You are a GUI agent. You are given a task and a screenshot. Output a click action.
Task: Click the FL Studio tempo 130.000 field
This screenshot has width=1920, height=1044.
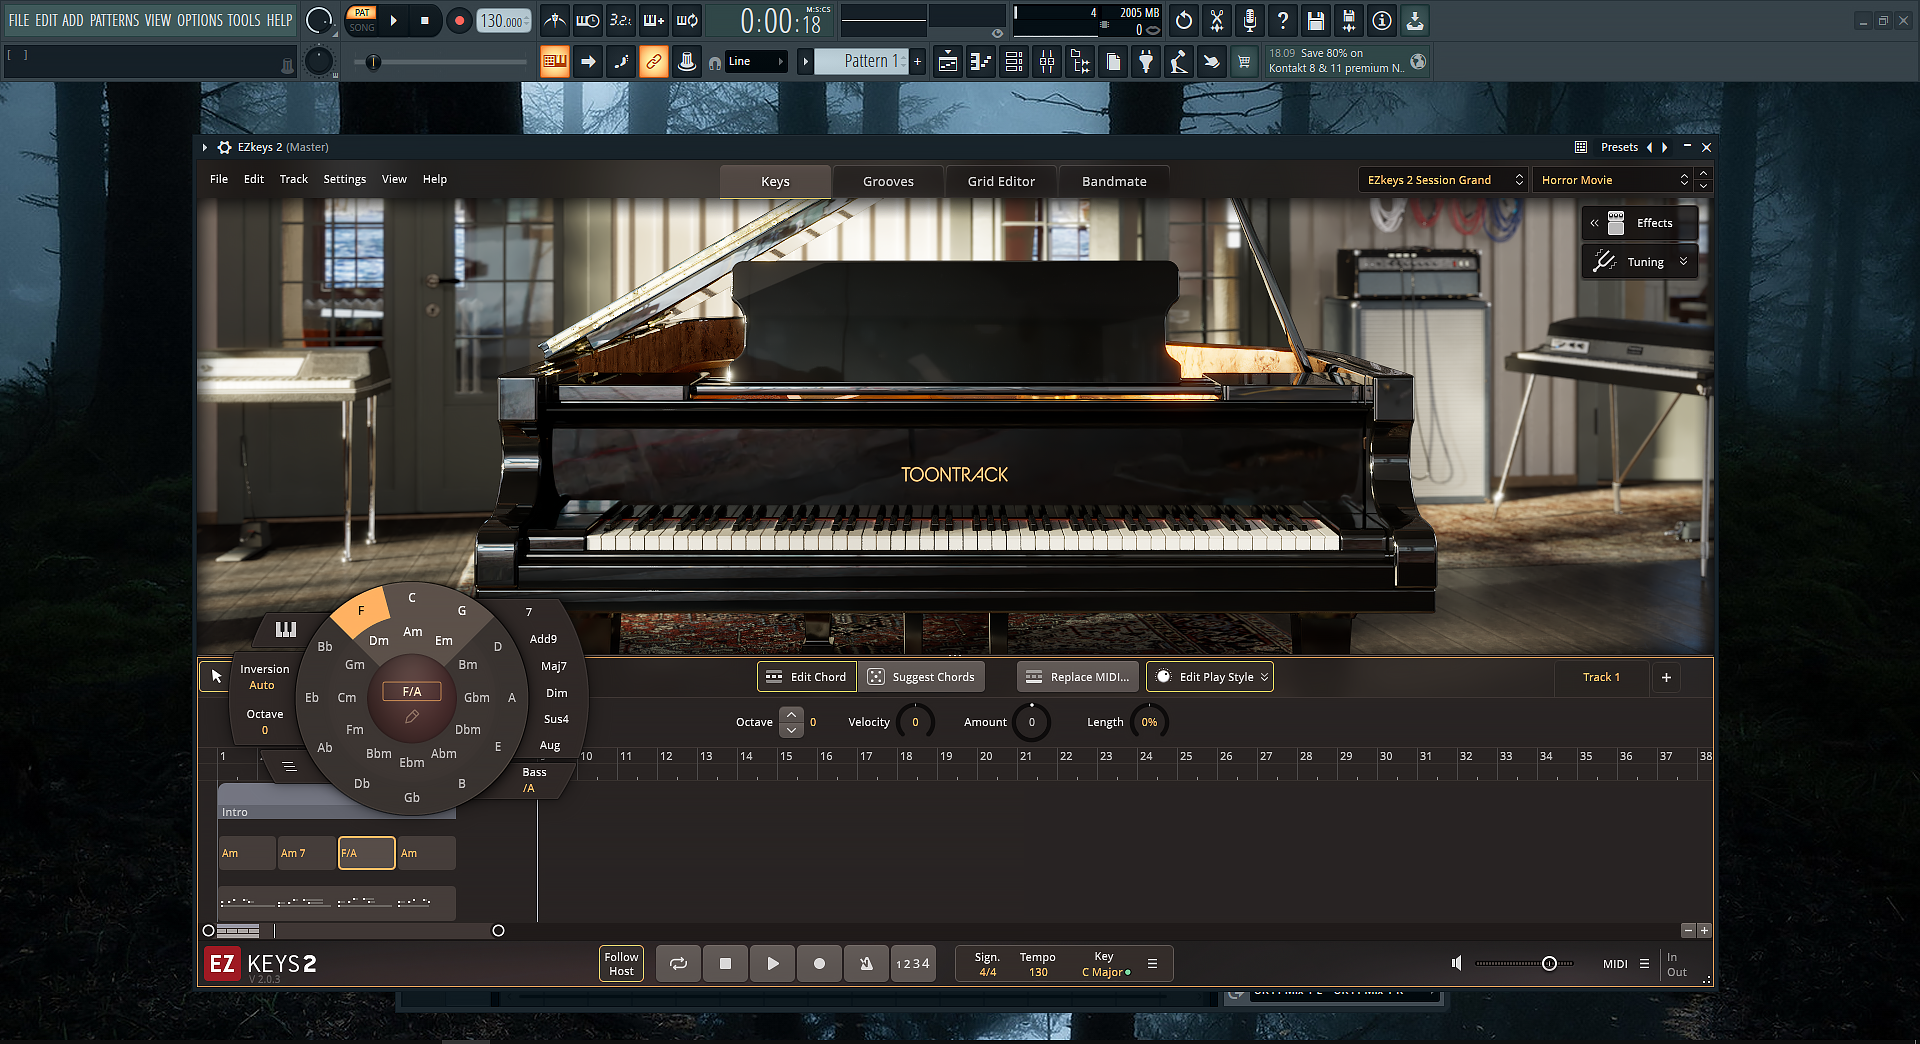pos(504,20)
